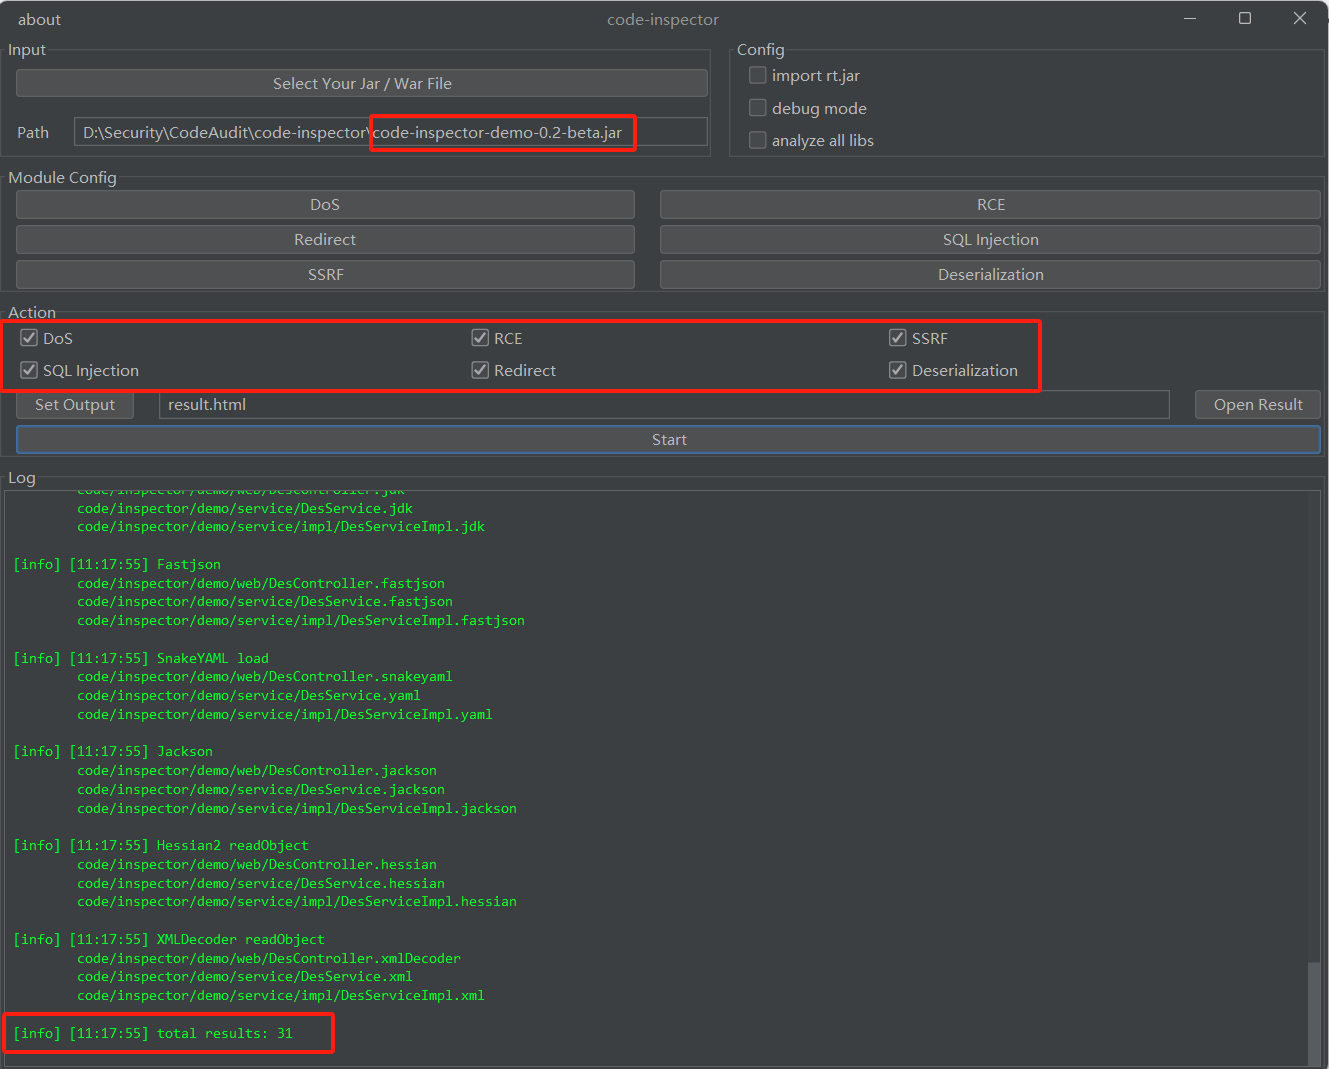Click the Hessian2 readObject log line
1329x1069 pixels.
[x=161, y=846]
